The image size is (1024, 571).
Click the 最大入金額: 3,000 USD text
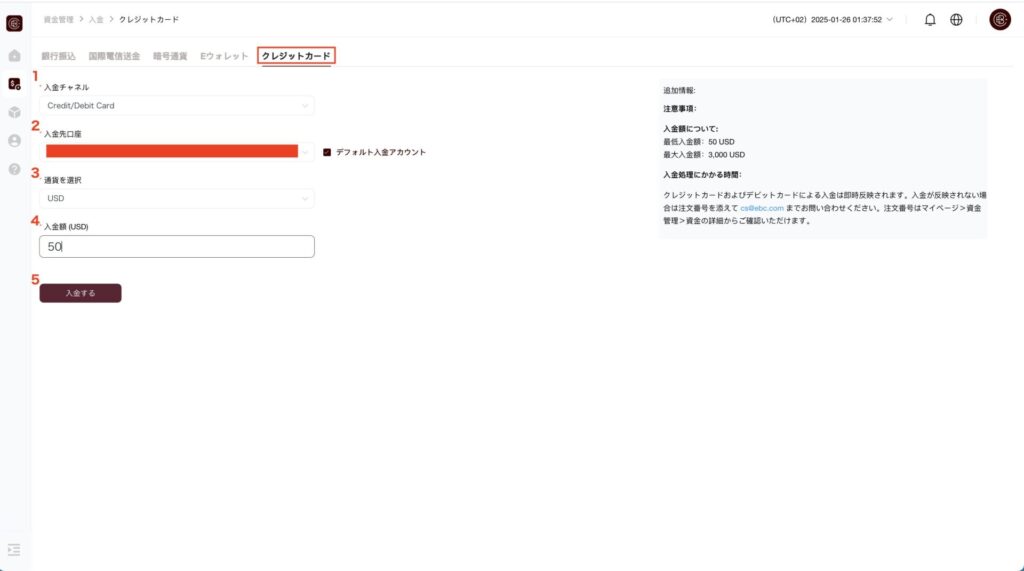pyautogui.click(x=704, y=155)
